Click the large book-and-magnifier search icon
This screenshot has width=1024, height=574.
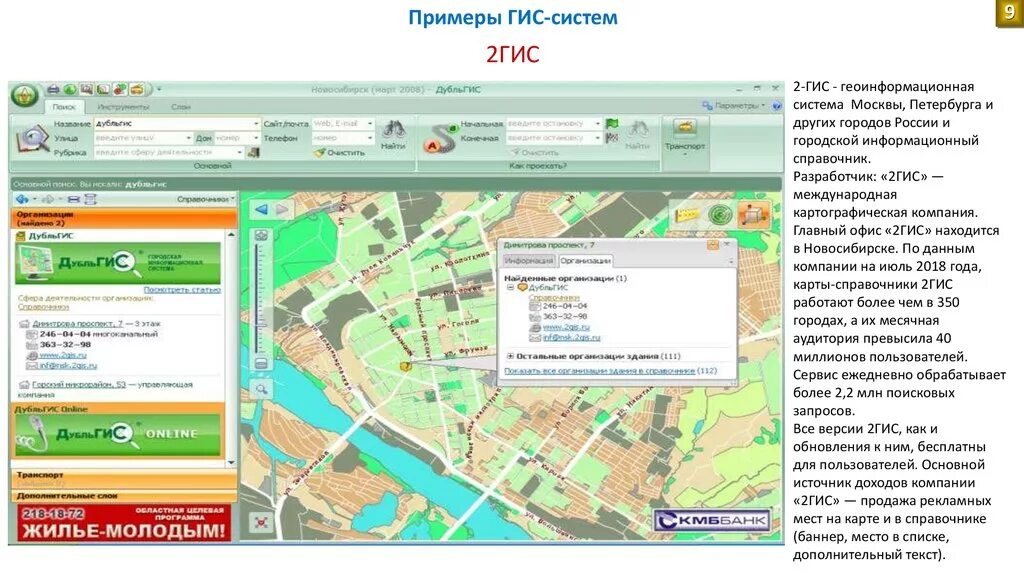[32, 138]
